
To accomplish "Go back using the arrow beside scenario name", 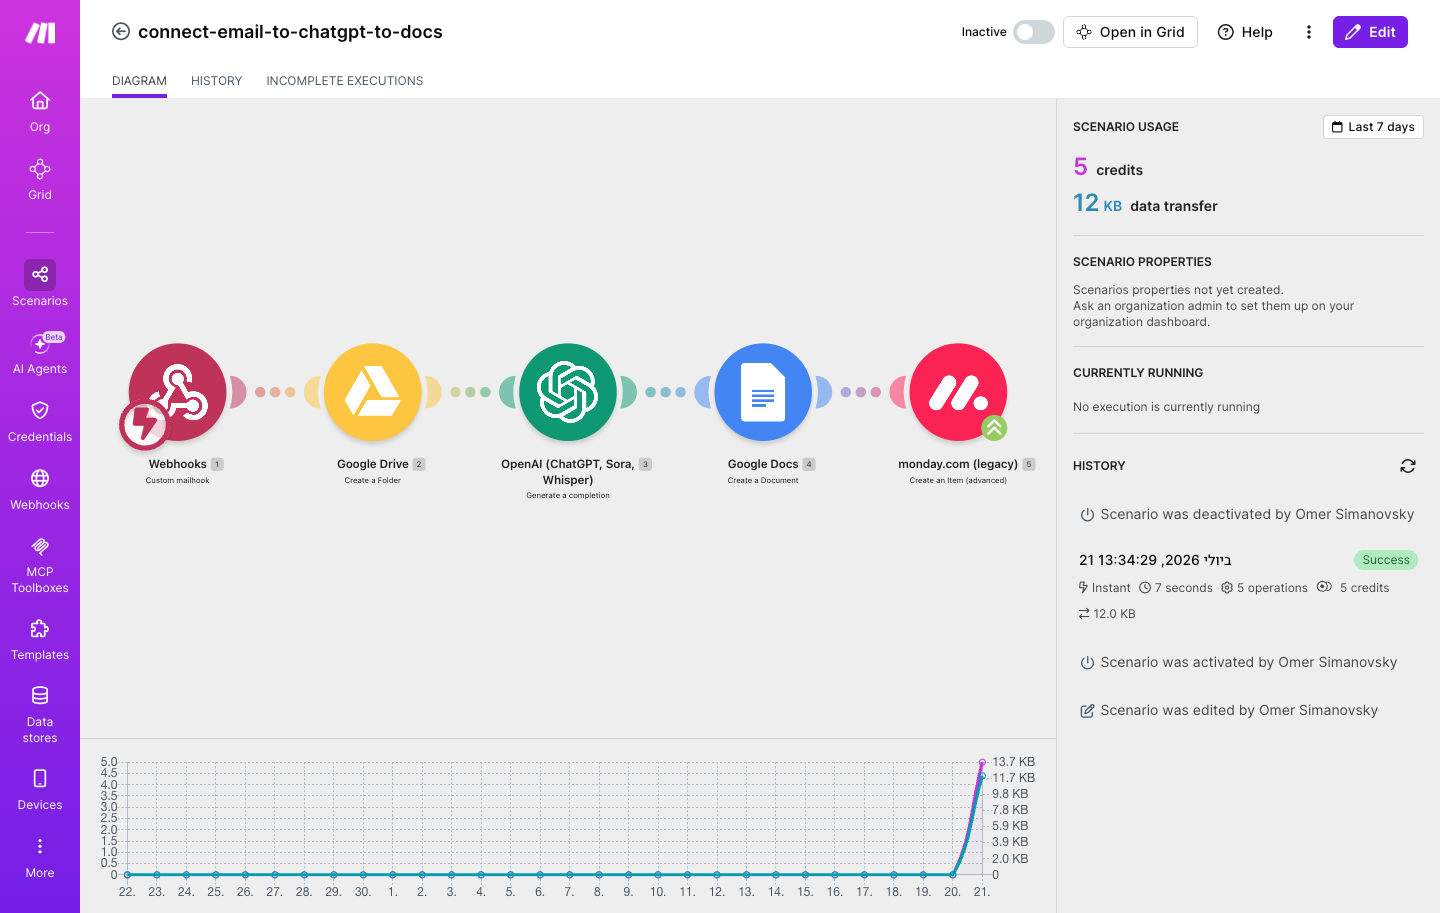I will pyautogui.click(x=121, y=32).
